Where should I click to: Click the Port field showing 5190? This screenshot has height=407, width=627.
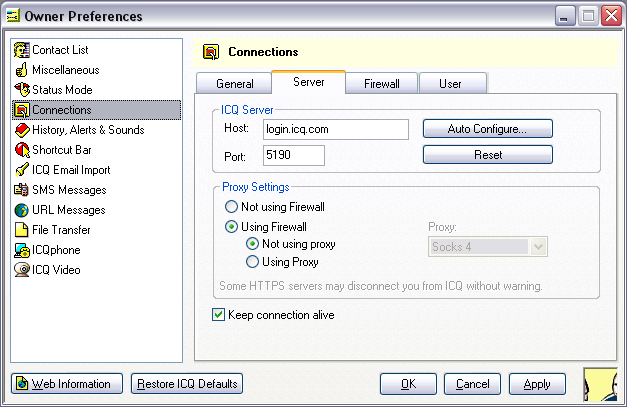tap(294, 155)
